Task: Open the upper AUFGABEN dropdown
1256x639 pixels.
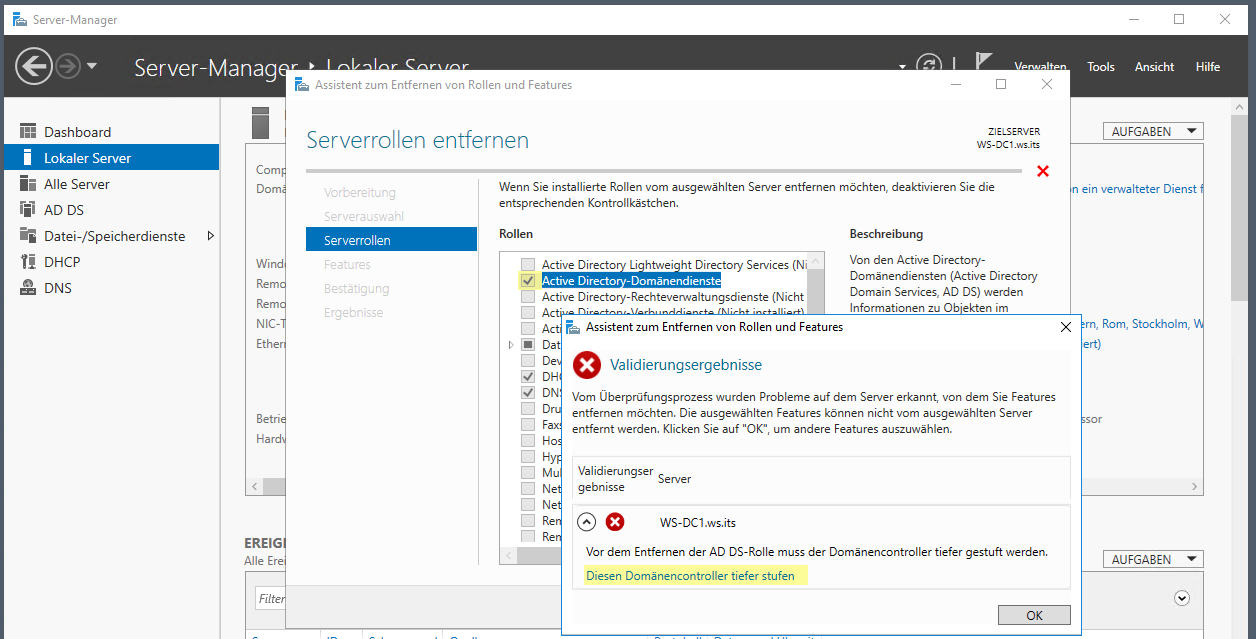Action: point(1153,131)
